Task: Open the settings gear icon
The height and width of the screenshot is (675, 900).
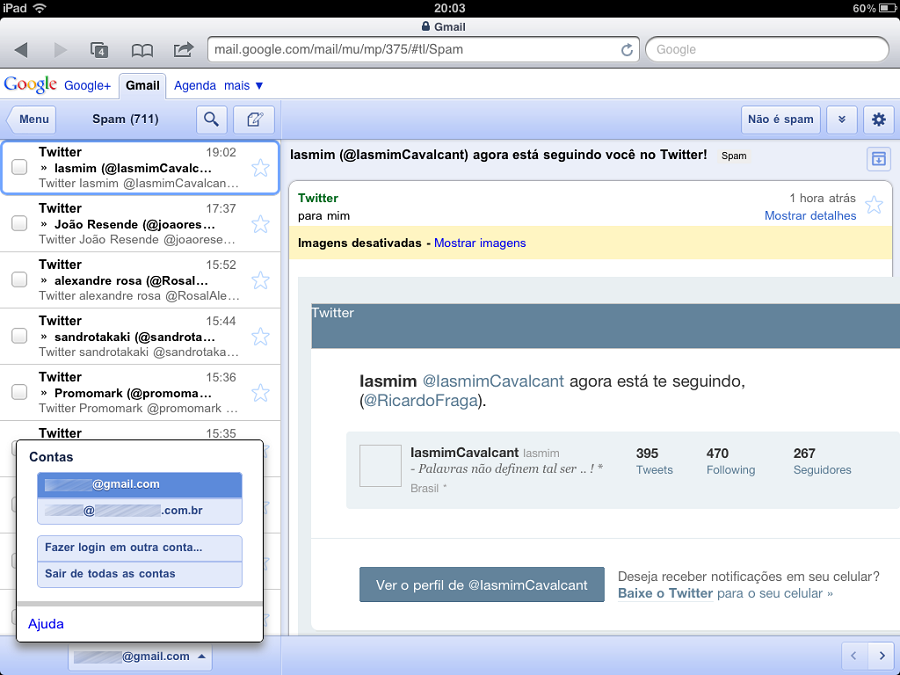Action: tap(879, 120)
